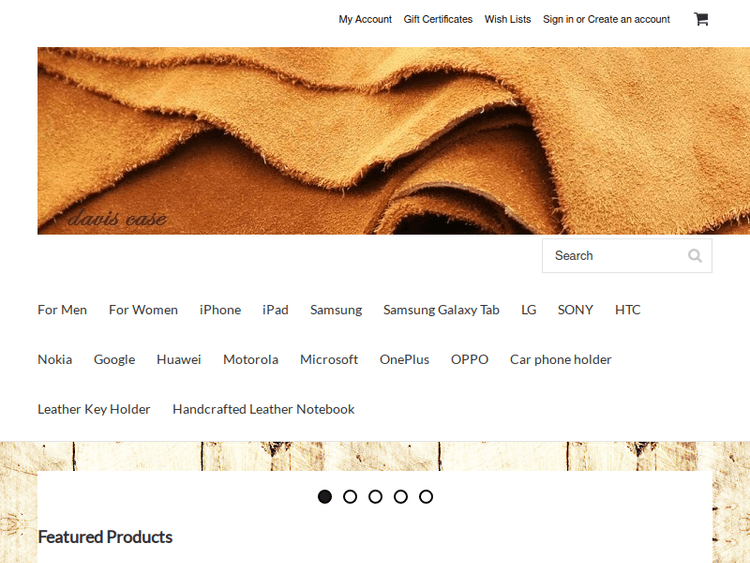Switch to second carousel slide dot
This screenshot has width=750, height=563.
tap(350, 497)
